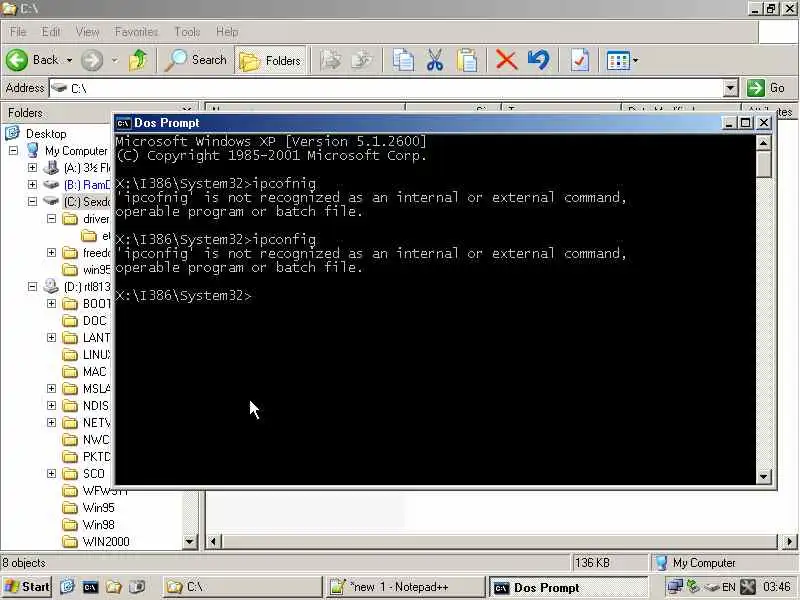Open the Help menu
800x600 pixels.
coord(227,32)
